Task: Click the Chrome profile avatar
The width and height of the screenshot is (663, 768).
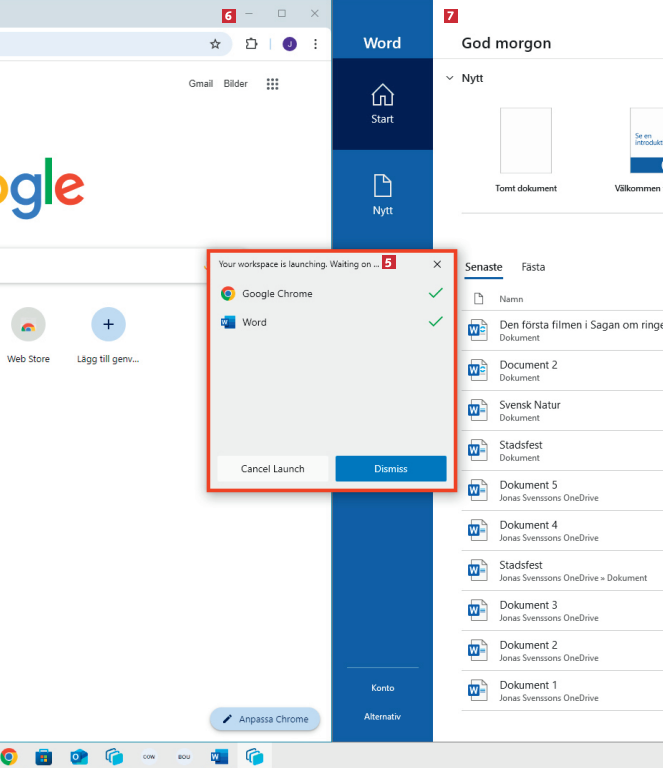Action: pos(289,44)
